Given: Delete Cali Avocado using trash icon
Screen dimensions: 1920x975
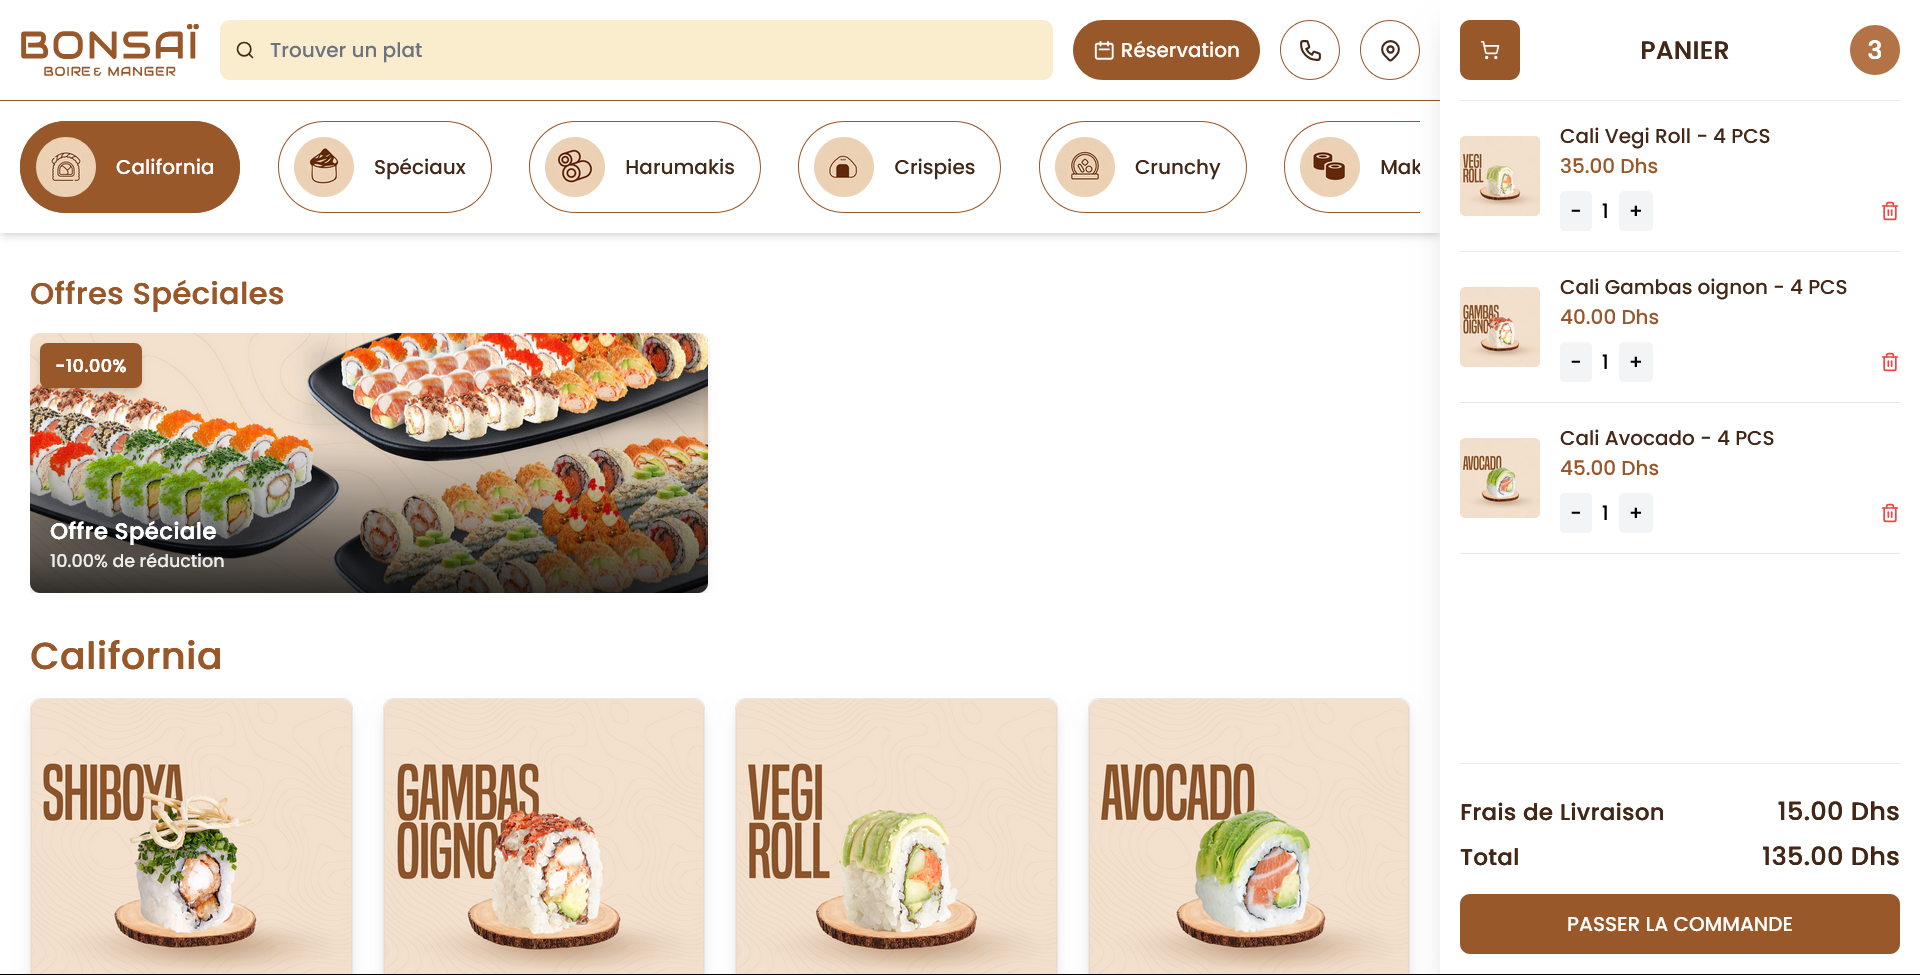Looking at the screenshot, I should (x=1890, y=513).
